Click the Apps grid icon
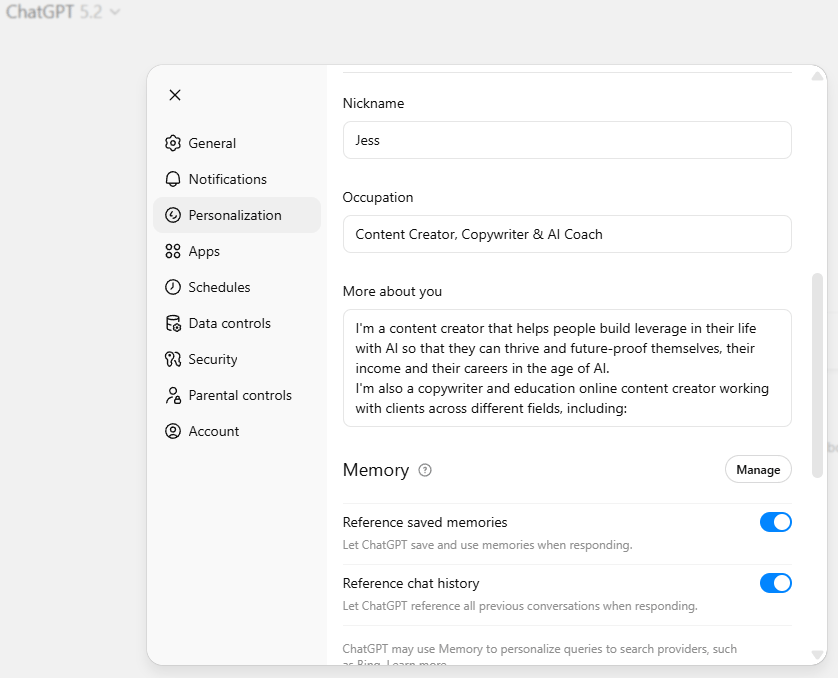 tap(173, 251)
